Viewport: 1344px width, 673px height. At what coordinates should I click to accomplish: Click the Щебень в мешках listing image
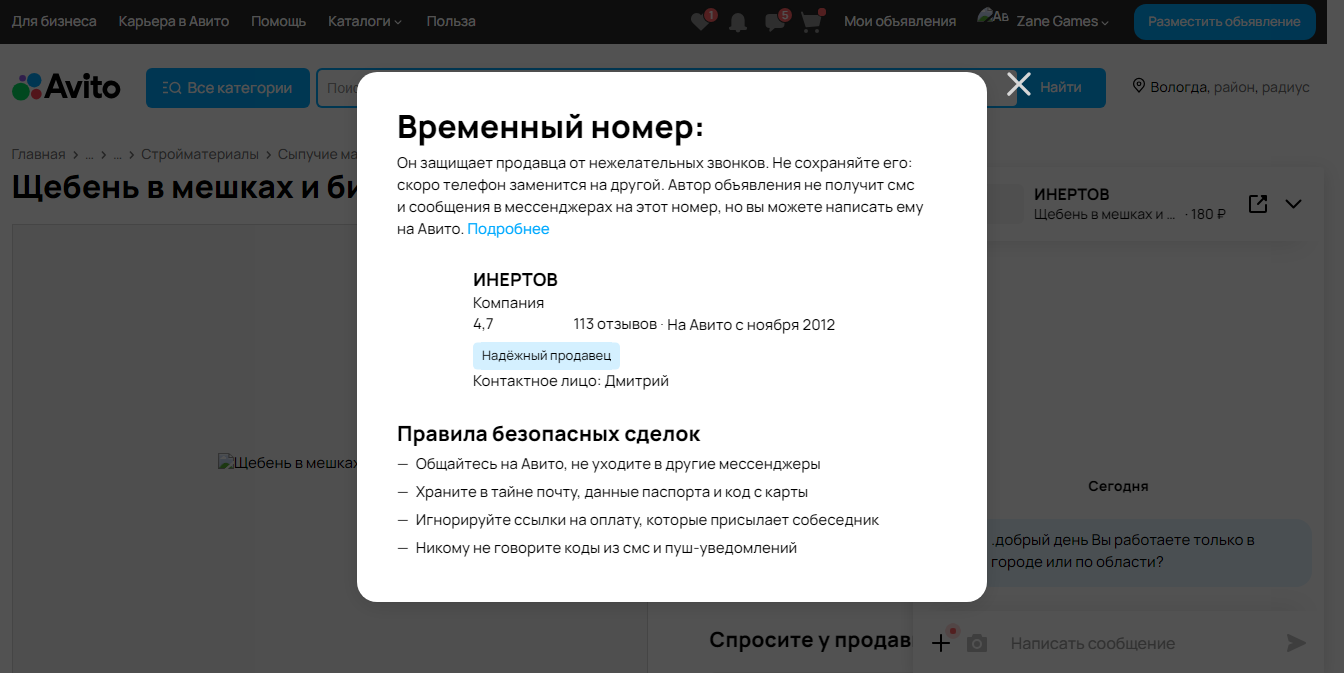point(288,463)
